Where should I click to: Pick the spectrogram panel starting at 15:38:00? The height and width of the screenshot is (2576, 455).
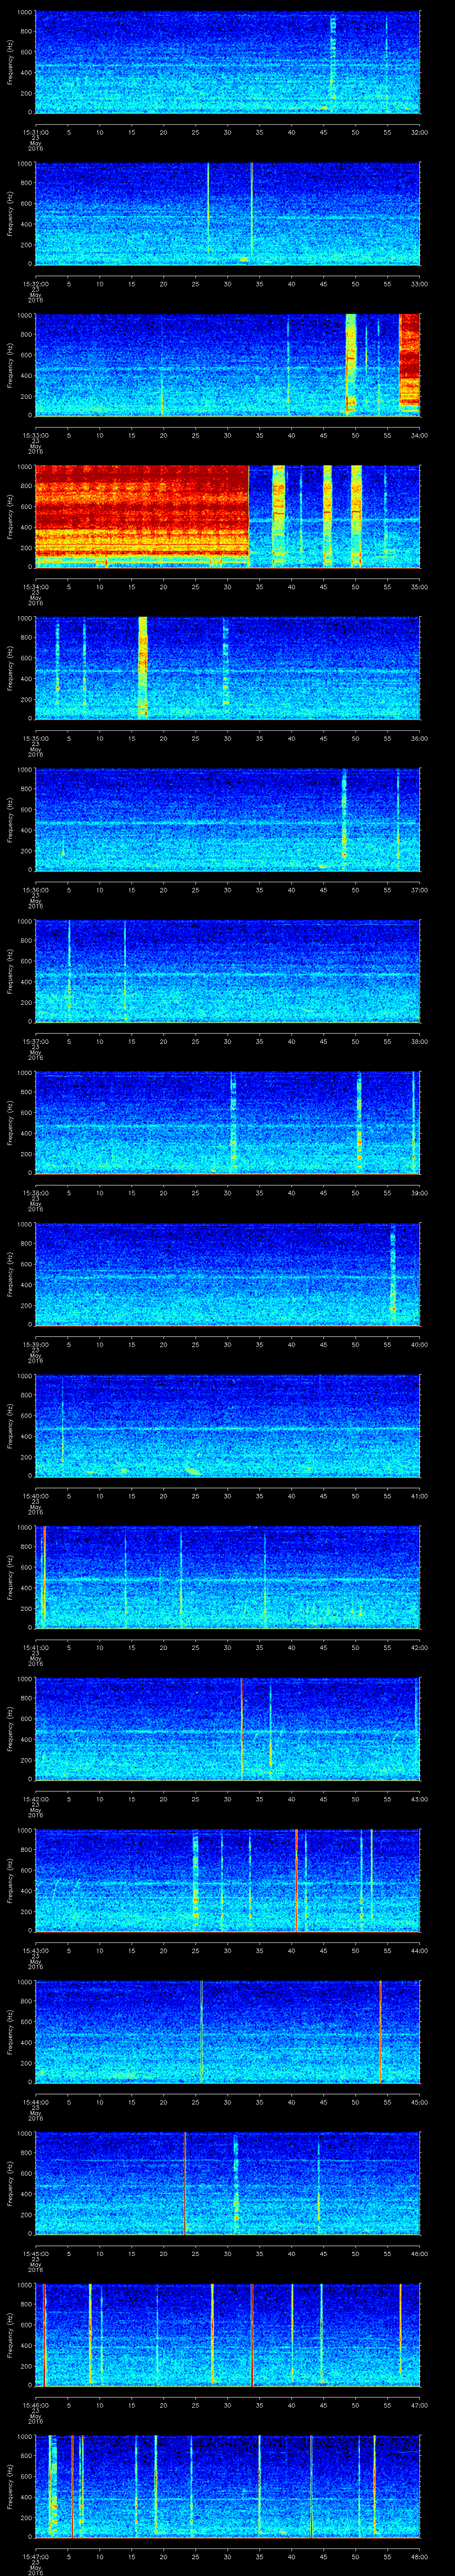(227, 1123)
